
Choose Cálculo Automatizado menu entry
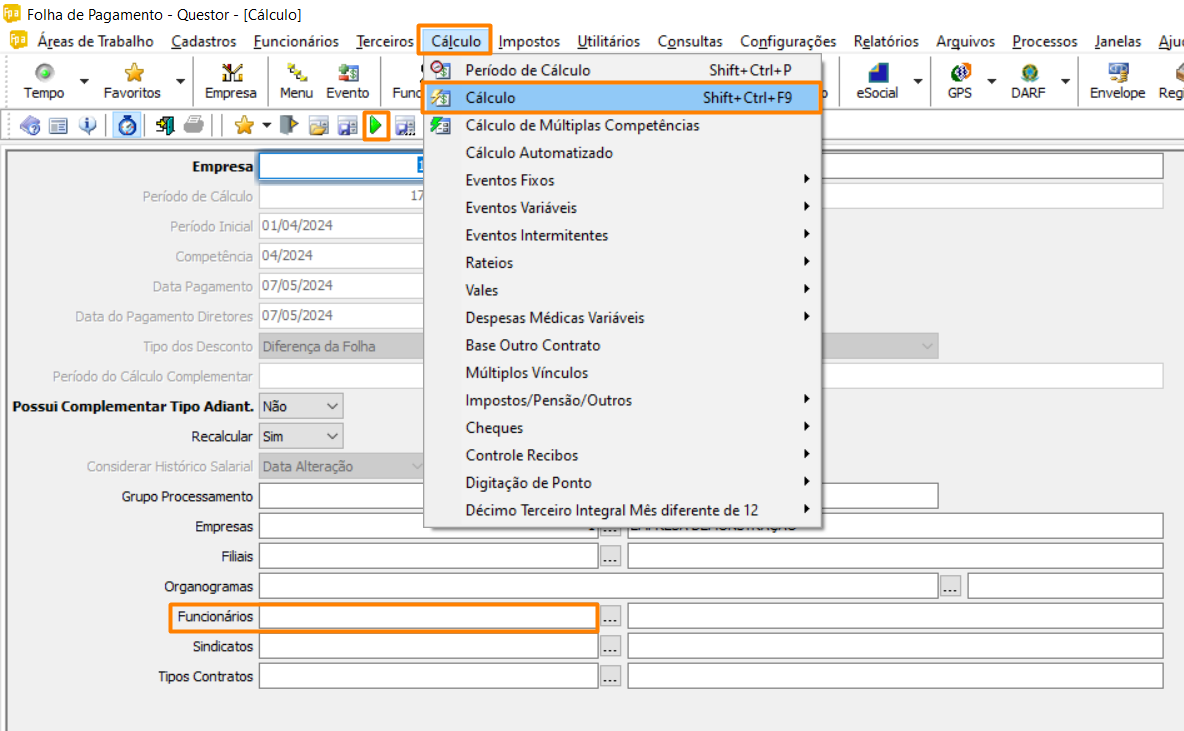point(622,153)
